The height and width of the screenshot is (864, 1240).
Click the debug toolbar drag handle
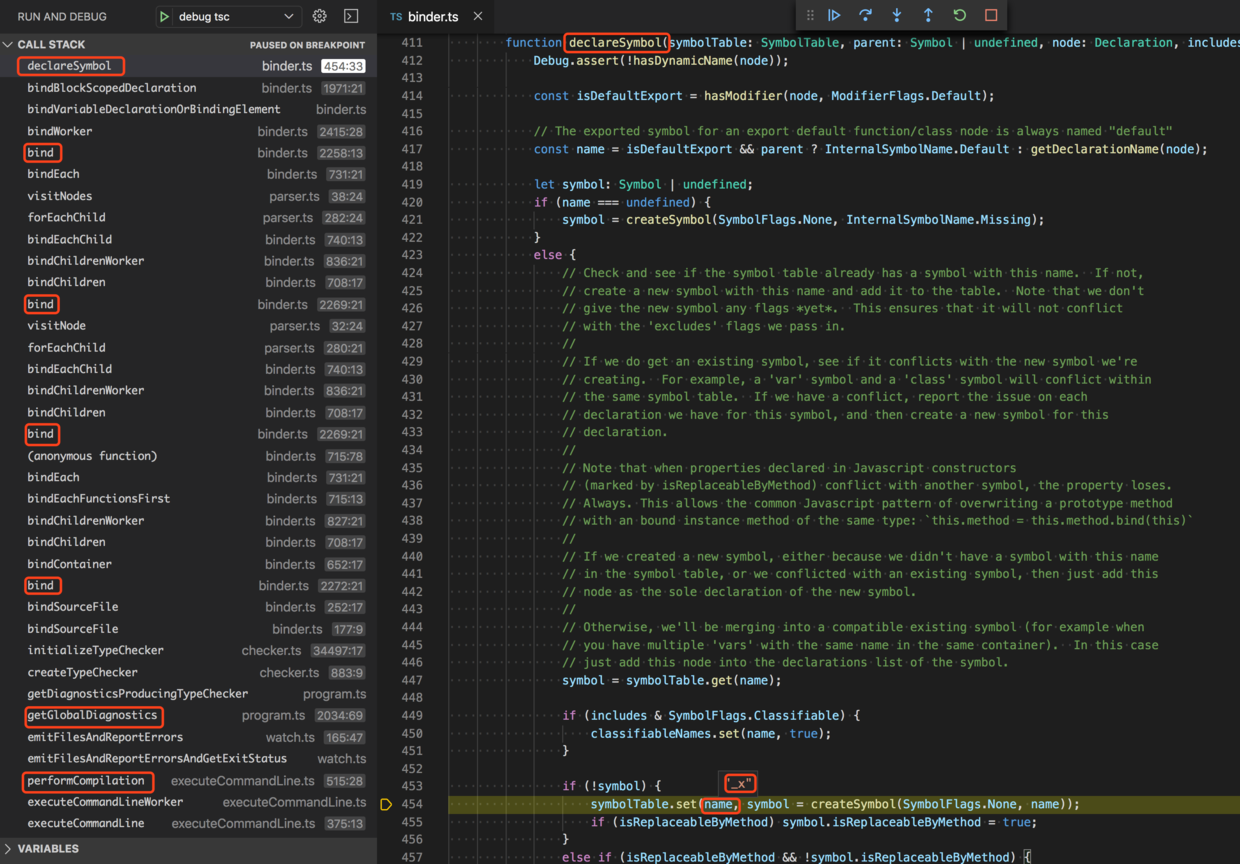[810, 15]
